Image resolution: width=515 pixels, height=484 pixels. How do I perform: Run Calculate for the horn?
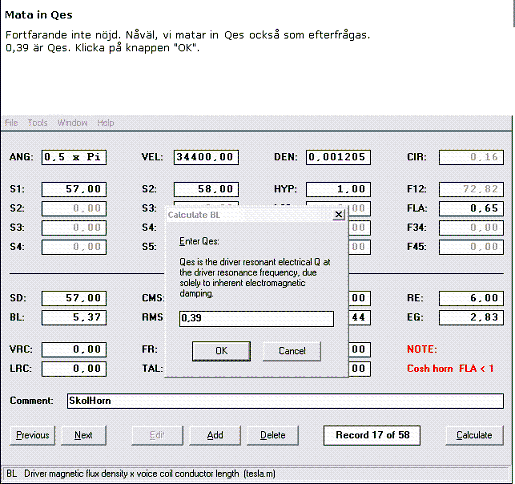[474, 435]
